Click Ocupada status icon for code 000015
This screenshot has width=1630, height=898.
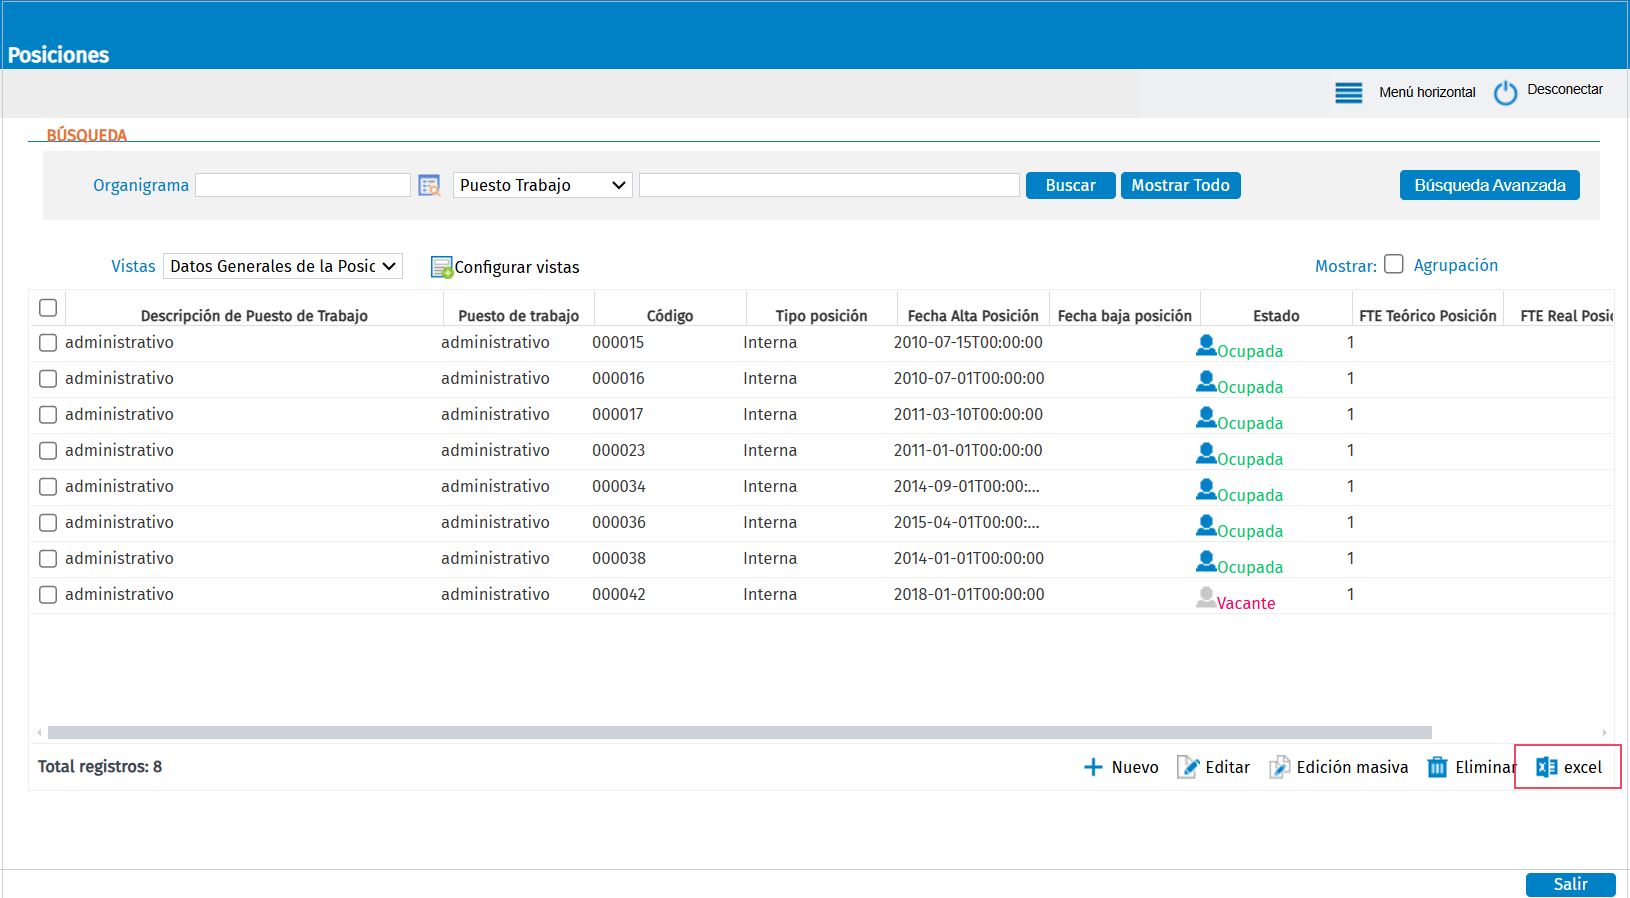[1206, 346]
